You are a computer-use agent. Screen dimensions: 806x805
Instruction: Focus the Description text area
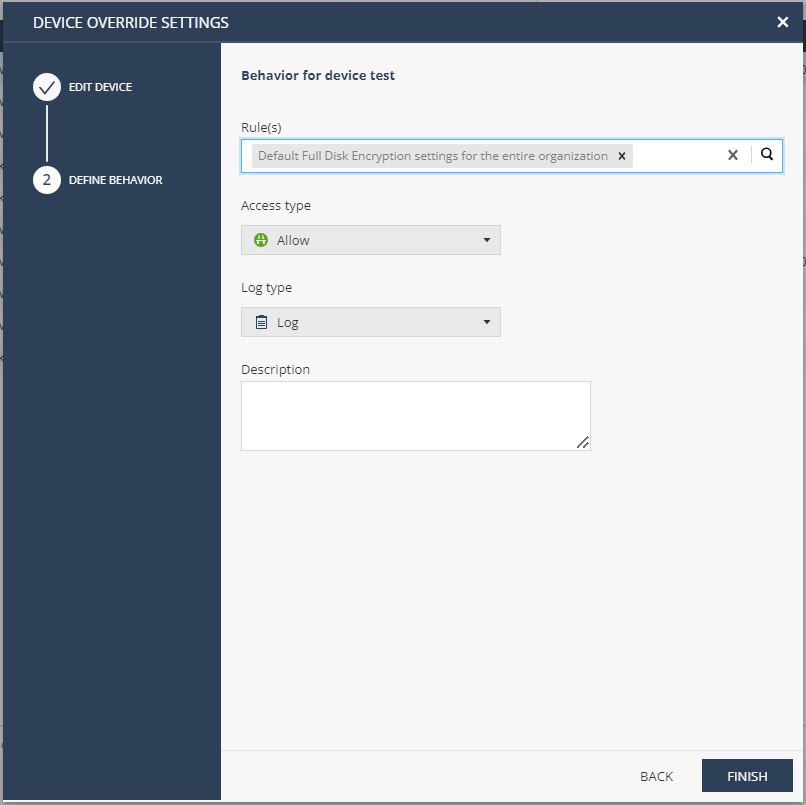416,416
